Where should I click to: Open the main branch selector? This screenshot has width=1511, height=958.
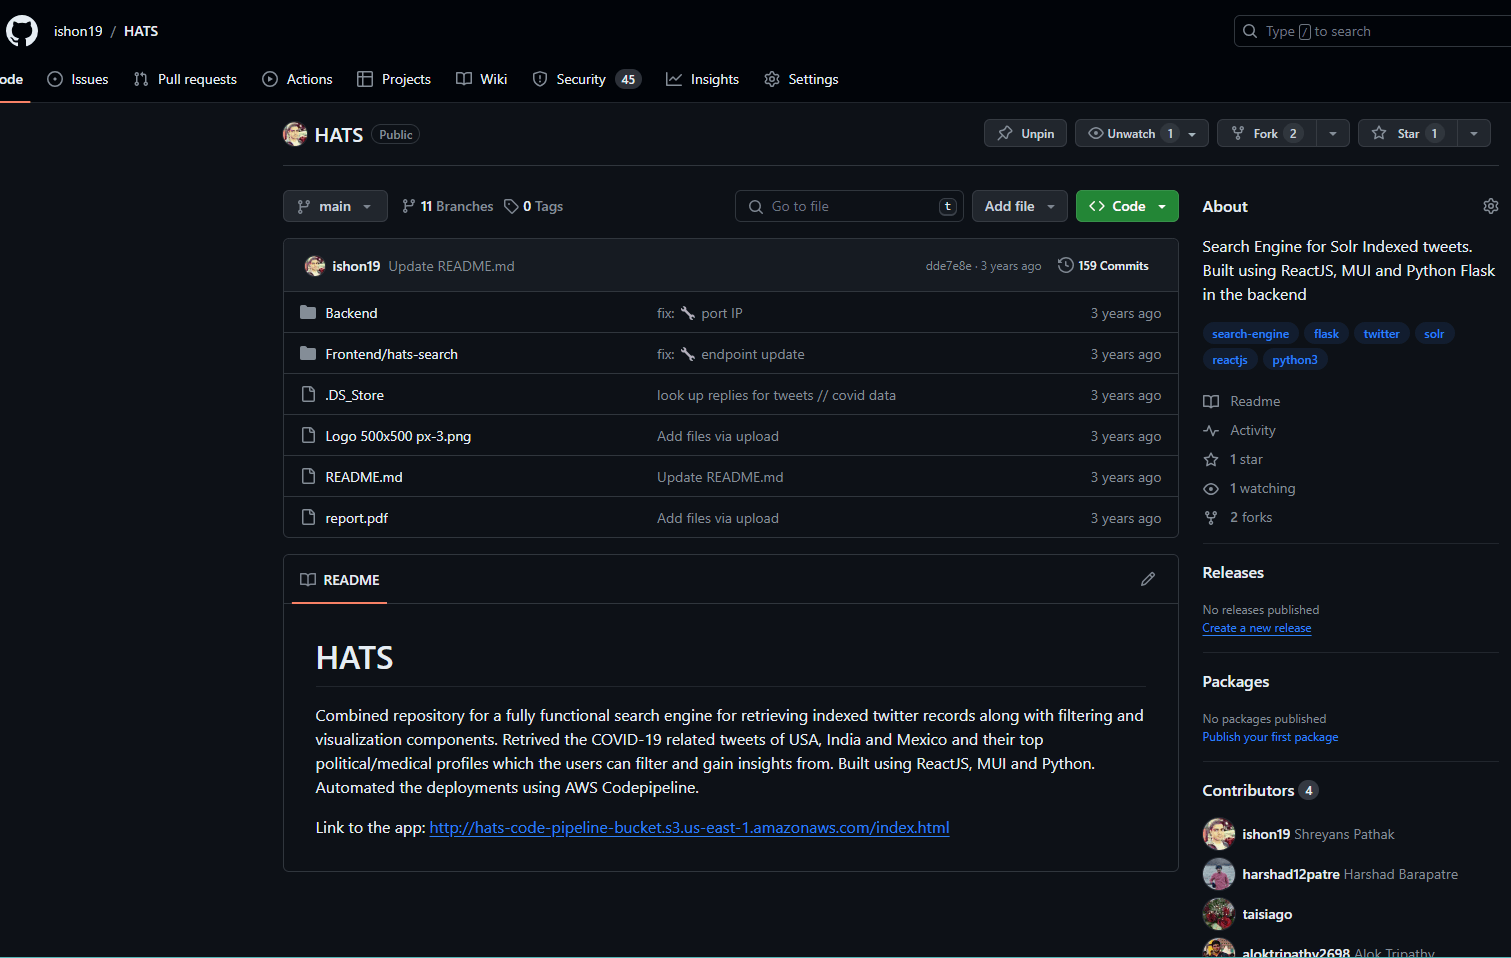pos(335,206)
